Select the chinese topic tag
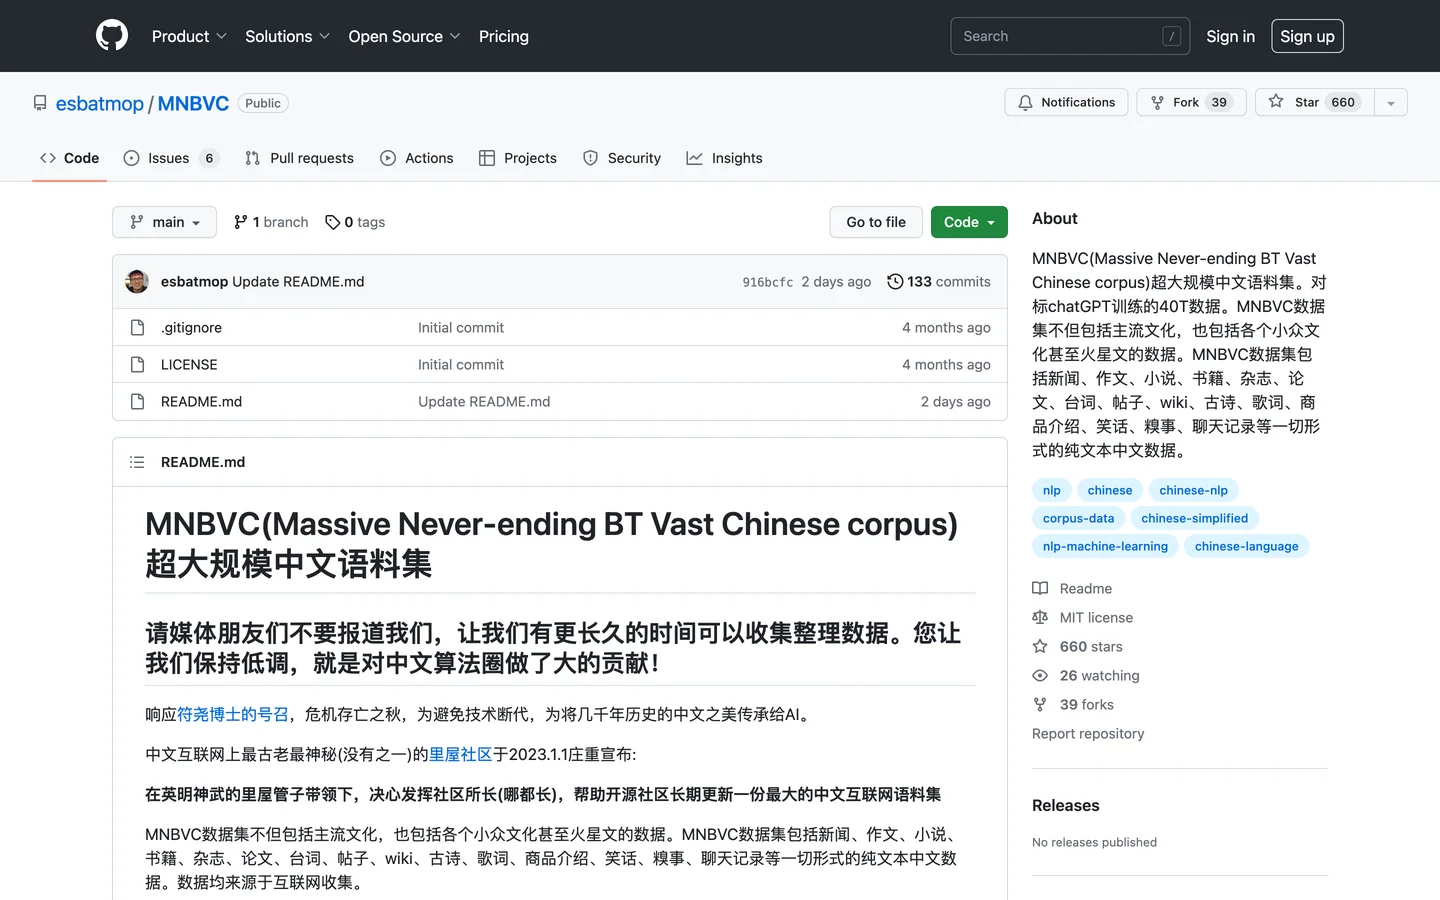Screen dimensions: 1440x900 pyautogui.click(x=1110, y=490)
